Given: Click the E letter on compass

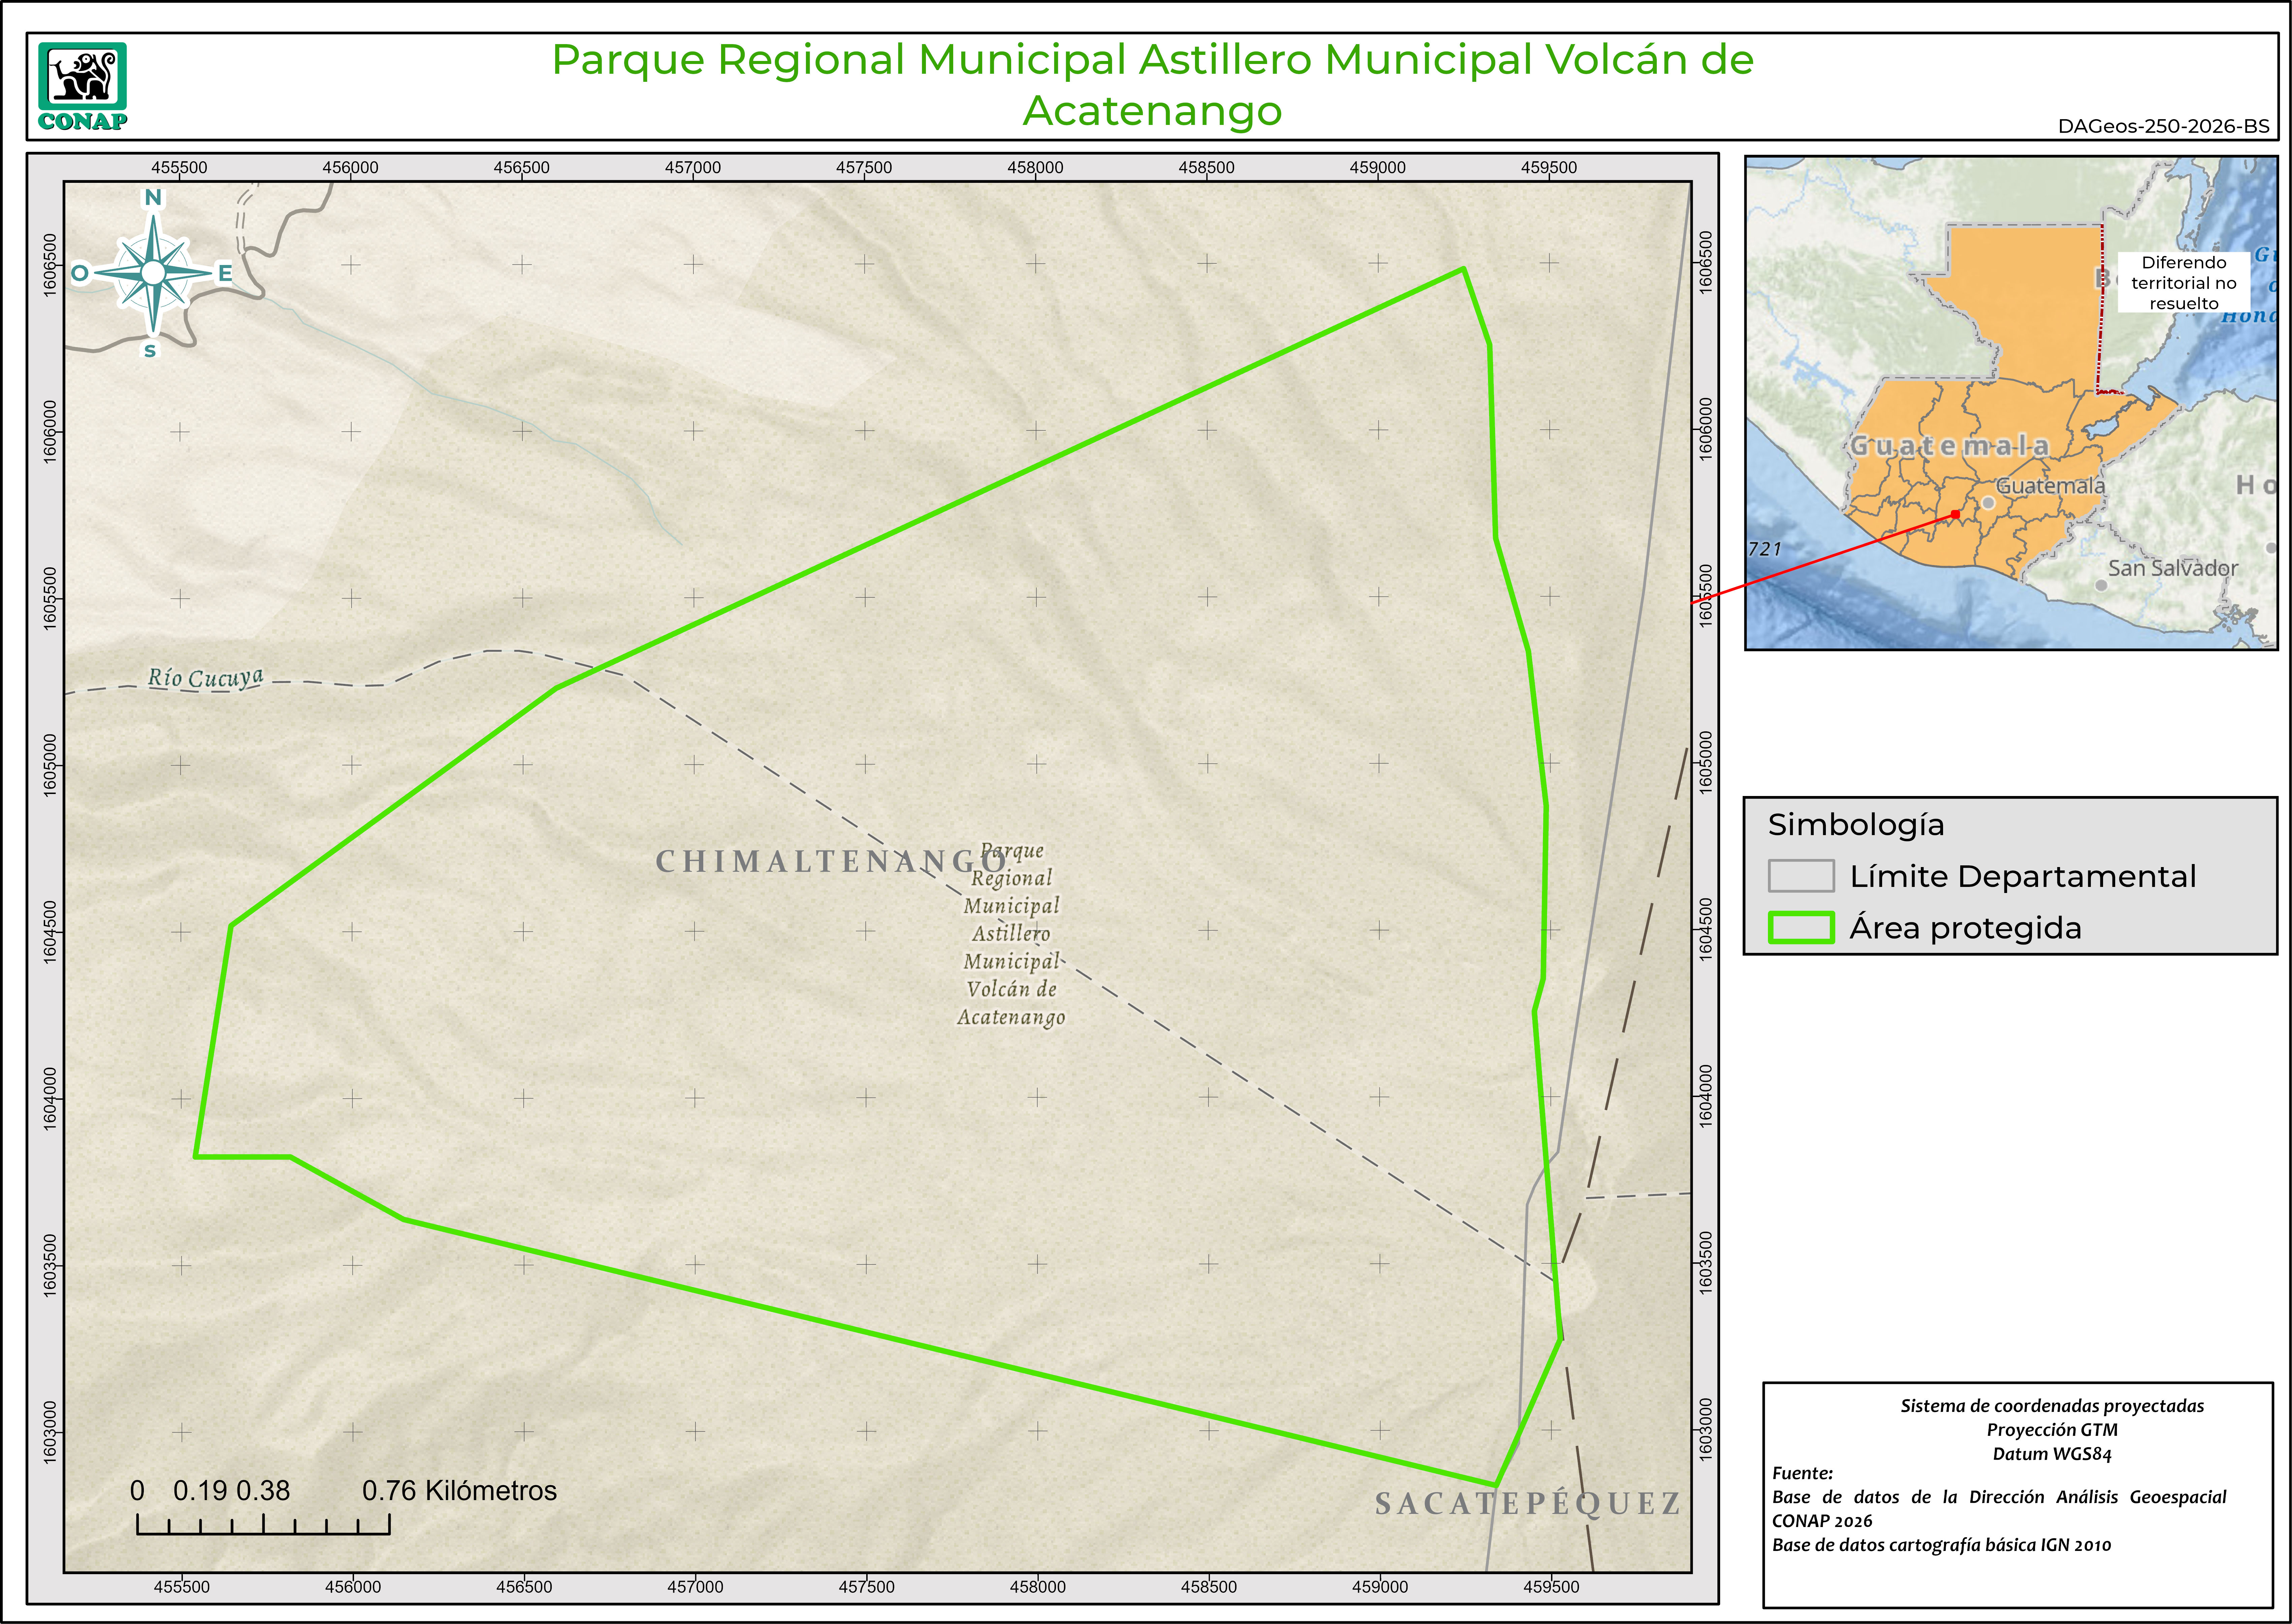Looking at the screenshot, I should (x=225, y=273).
